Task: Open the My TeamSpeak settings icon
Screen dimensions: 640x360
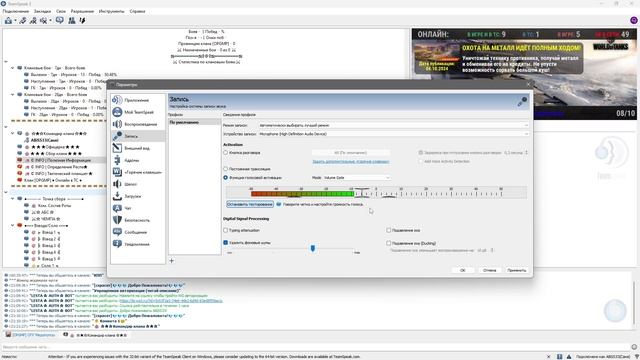Action: pos(117,112)
